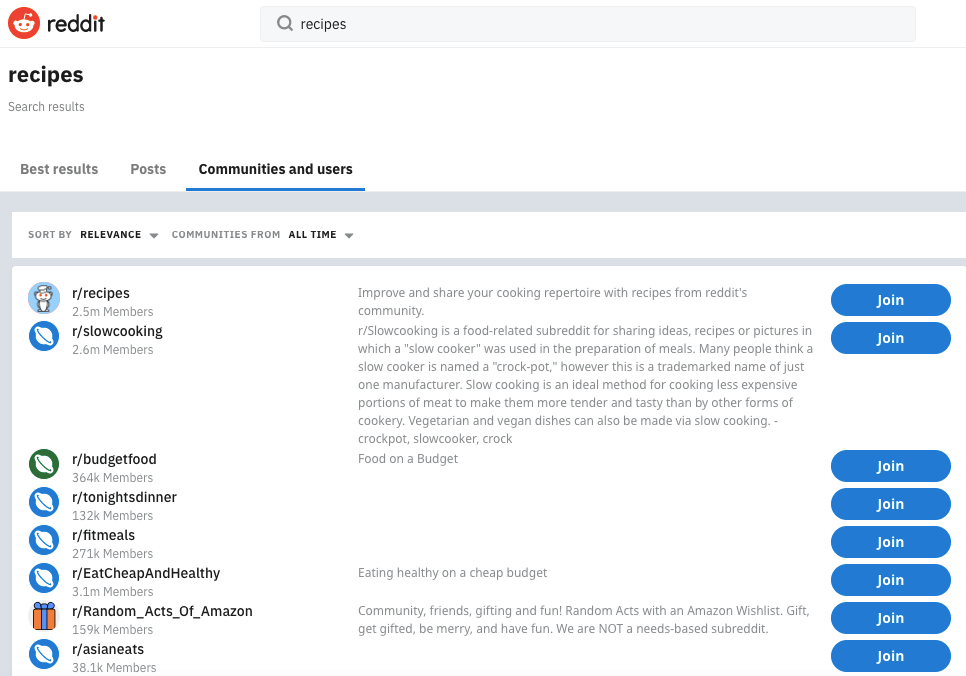
Task: Switch to the Posts tab
Action: 148,169
